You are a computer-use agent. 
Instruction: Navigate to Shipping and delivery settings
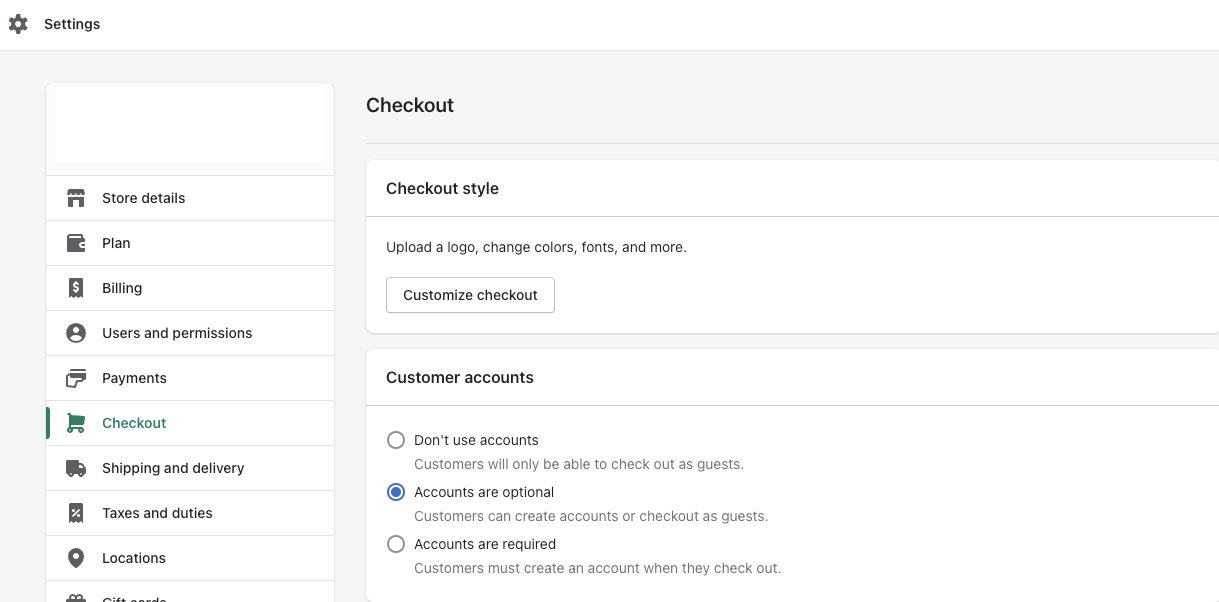pos(172,467)
